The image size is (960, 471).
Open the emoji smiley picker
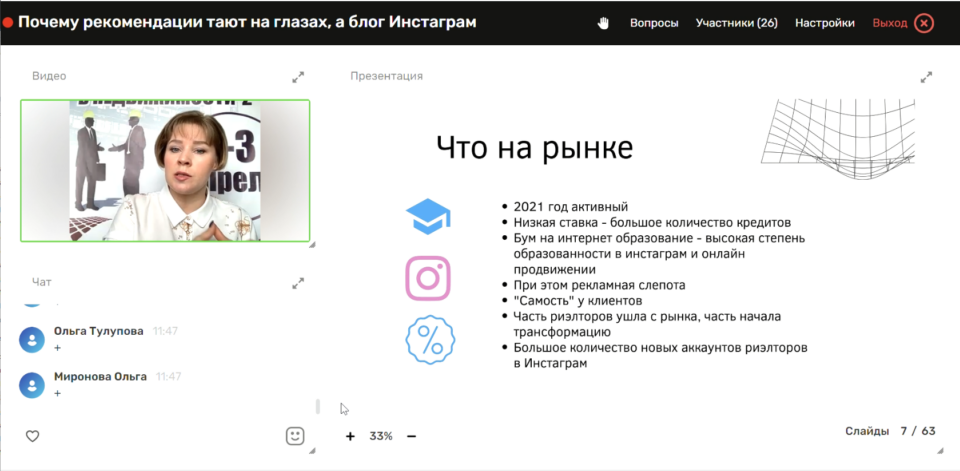point(295,436)
